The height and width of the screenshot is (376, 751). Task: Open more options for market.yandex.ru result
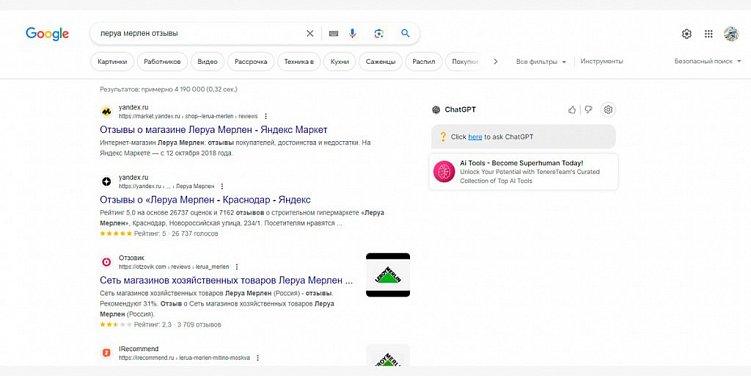click(266, 116)
